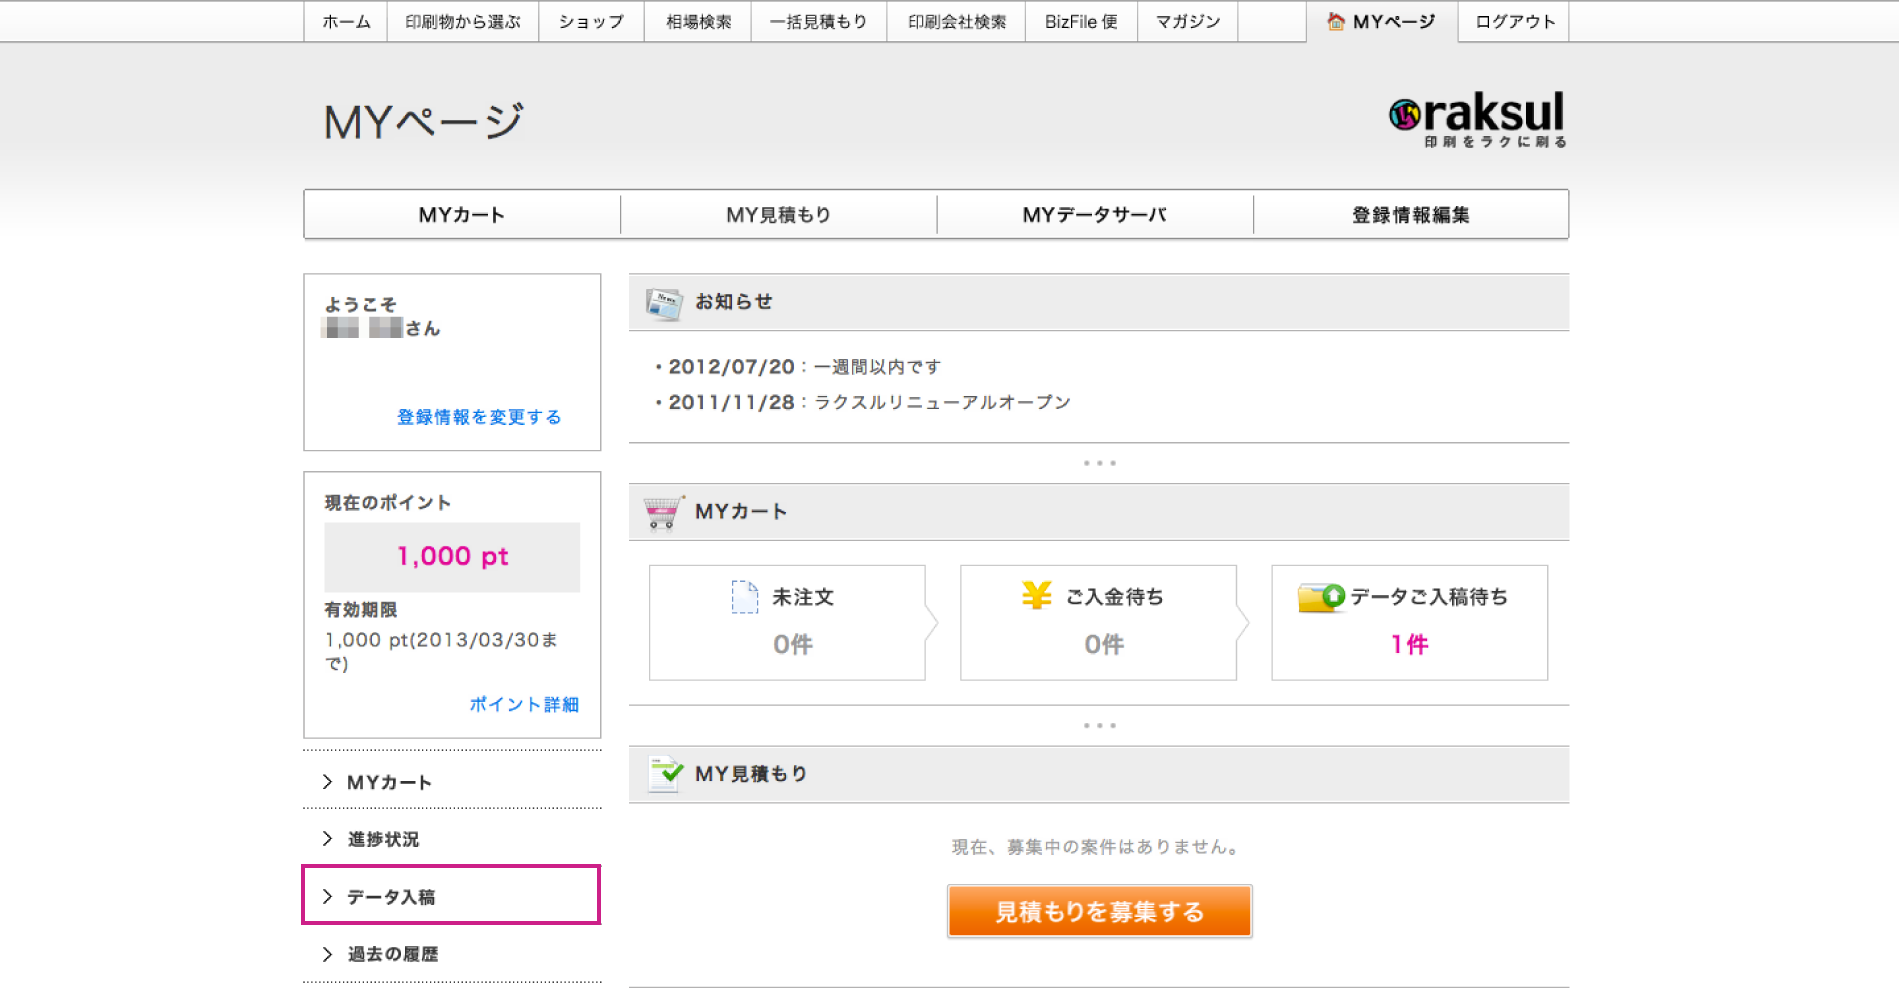This screenshot has width=1899, height=992.
Task: Click the house icon on MYページ tab
Action: click(1335, 22)
